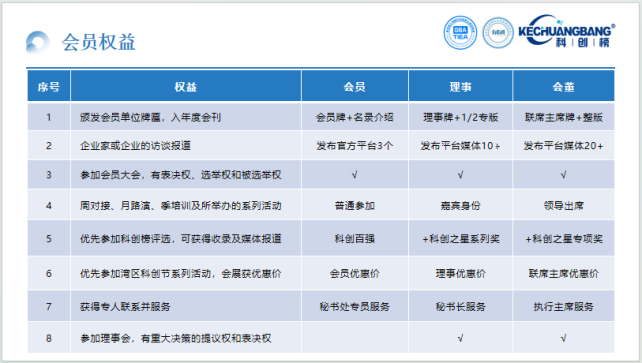Select the 会员权益 slide title
This screenshot has height=363, width=642.
(x=98, y=42)
